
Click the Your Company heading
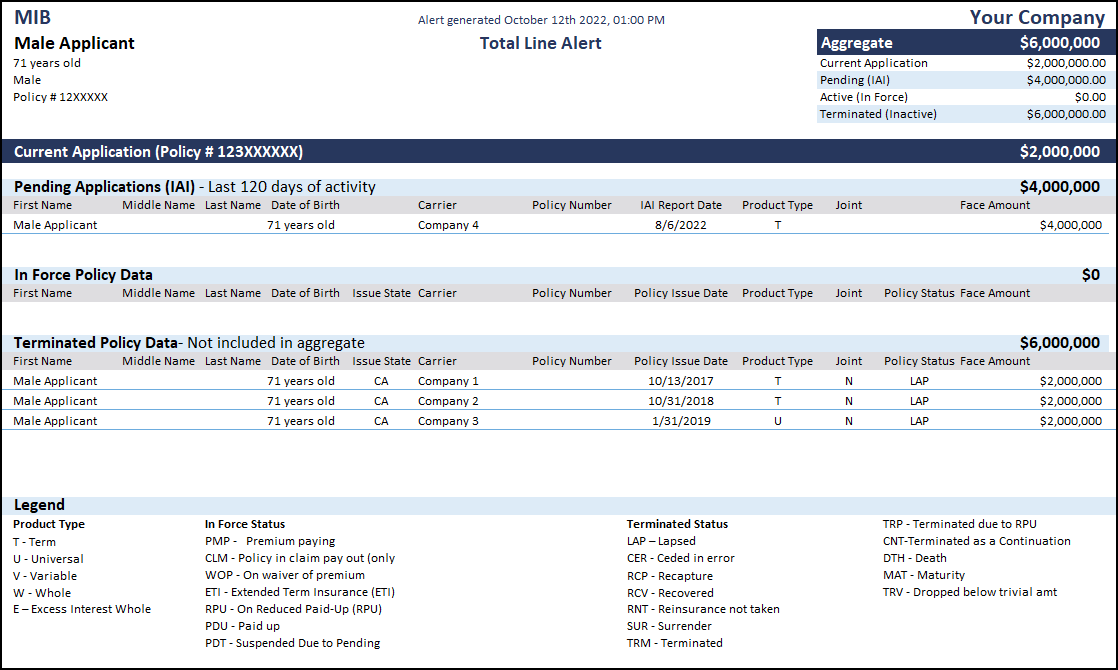pyautogui.click(x=1037, y=17)
